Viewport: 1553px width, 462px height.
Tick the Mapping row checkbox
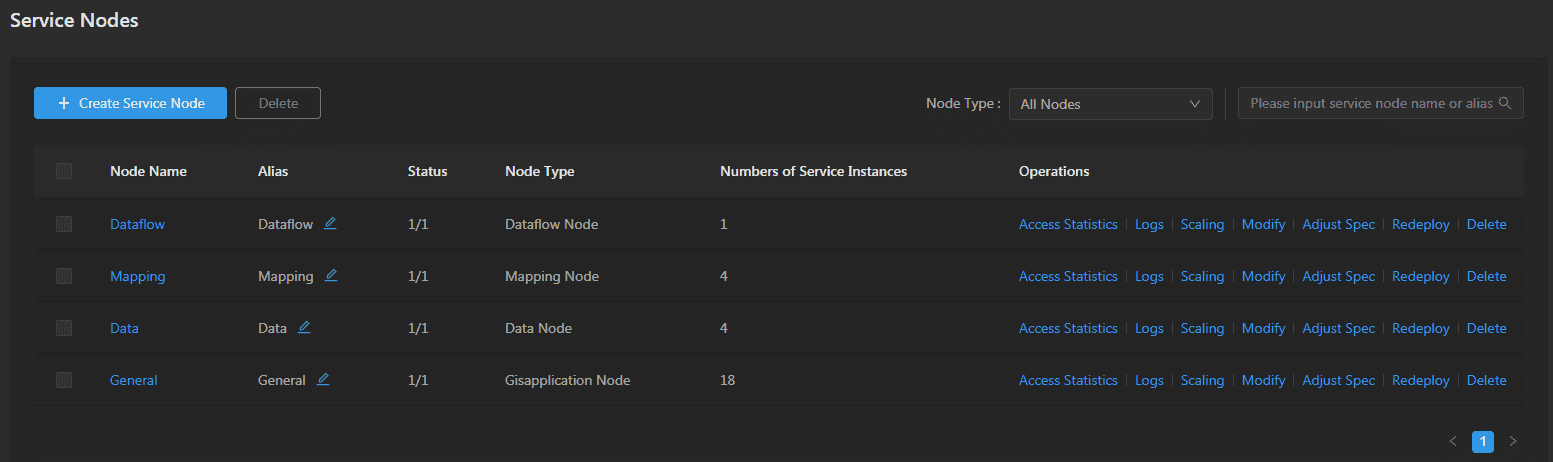[x=64, y=276]
